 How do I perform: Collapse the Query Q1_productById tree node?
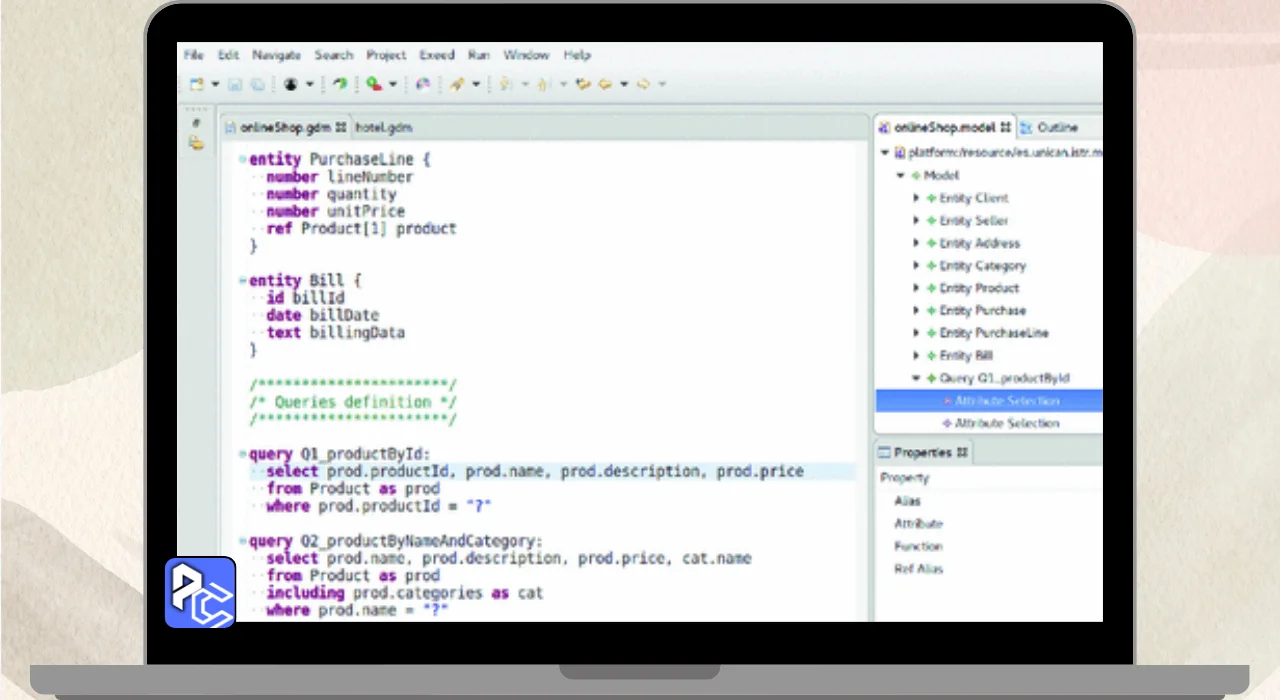coord(916,378)
